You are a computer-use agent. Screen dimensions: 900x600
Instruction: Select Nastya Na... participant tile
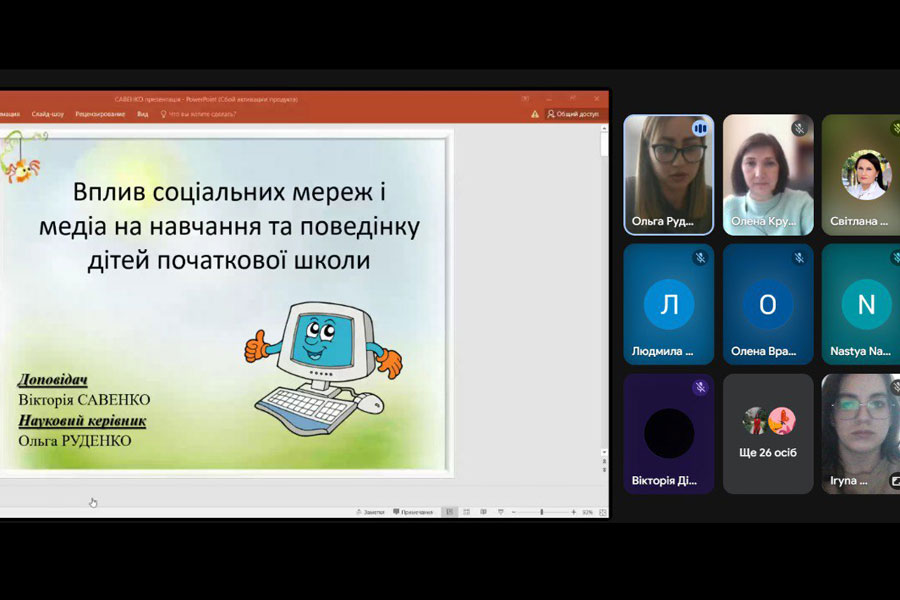pyautogui.click(x=861, y=304)
